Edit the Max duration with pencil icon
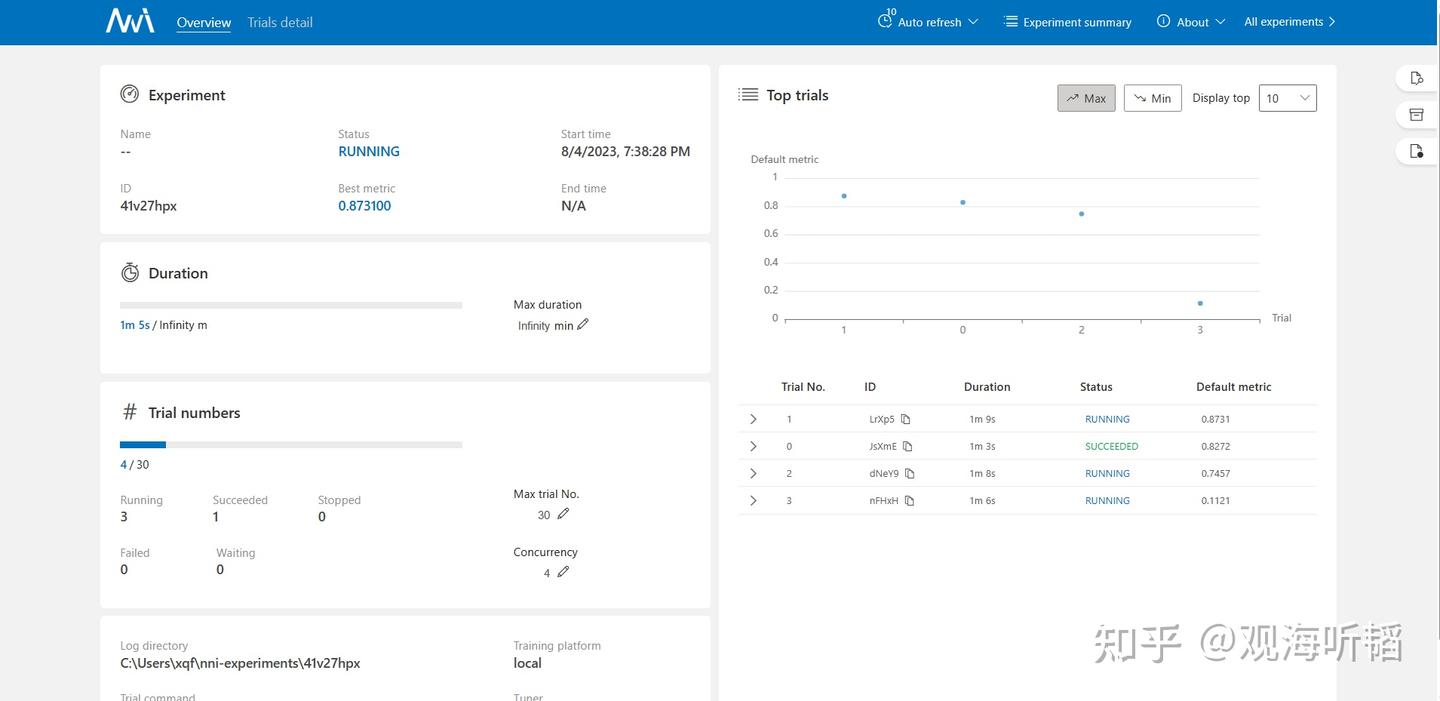 point(583,324)
